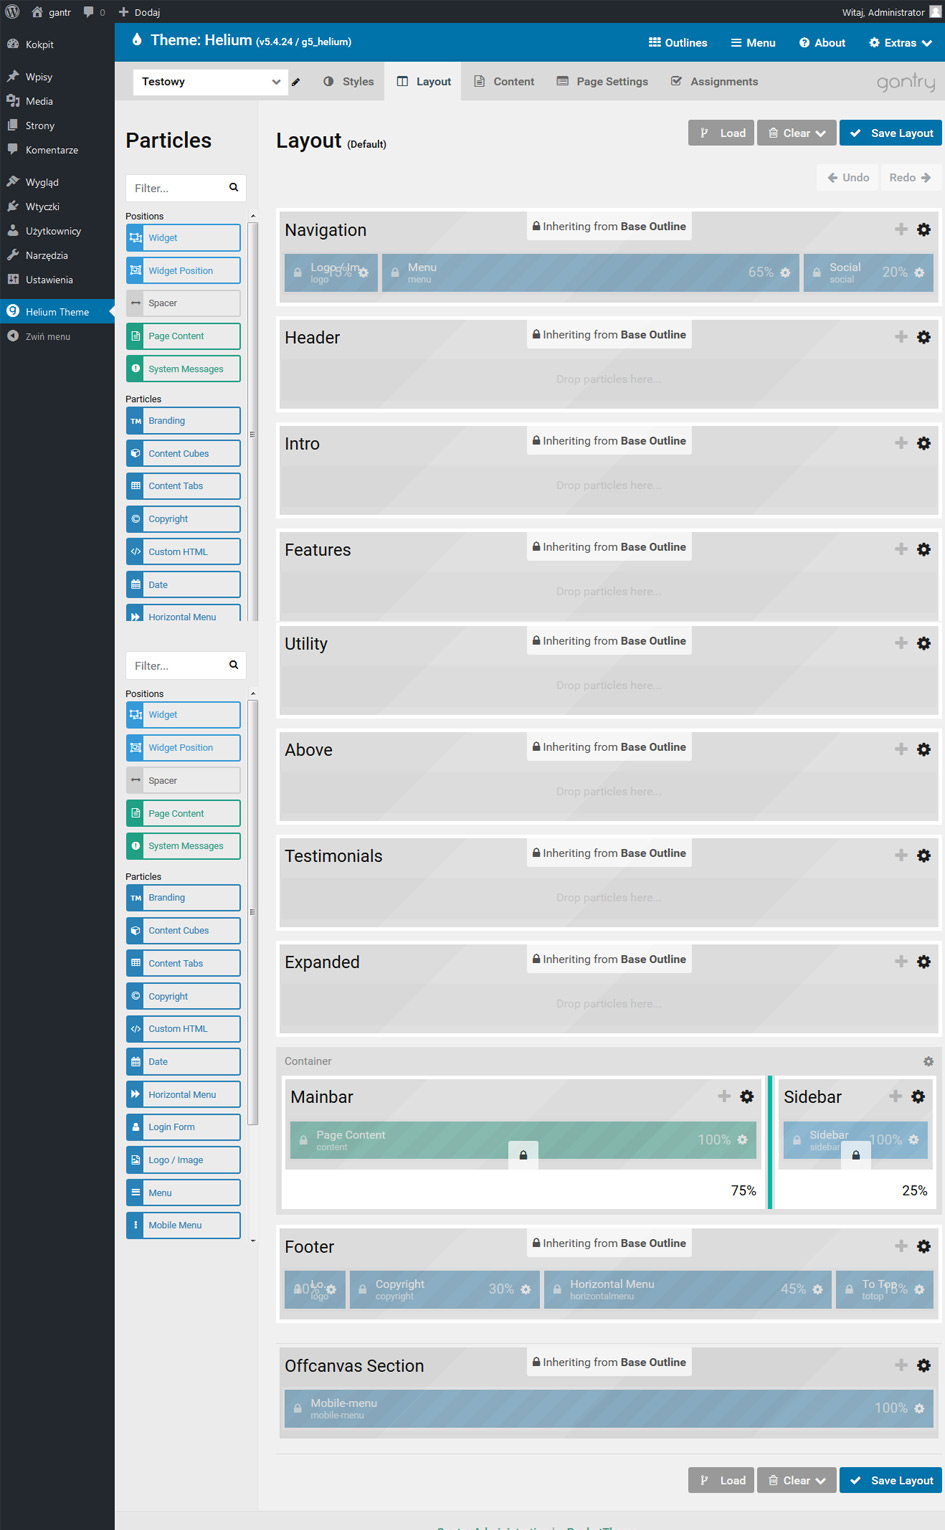Open settings of the Mobile-menu particle
The height and width of the screenshot is (1530, 945).
[x=919, y=1409]
